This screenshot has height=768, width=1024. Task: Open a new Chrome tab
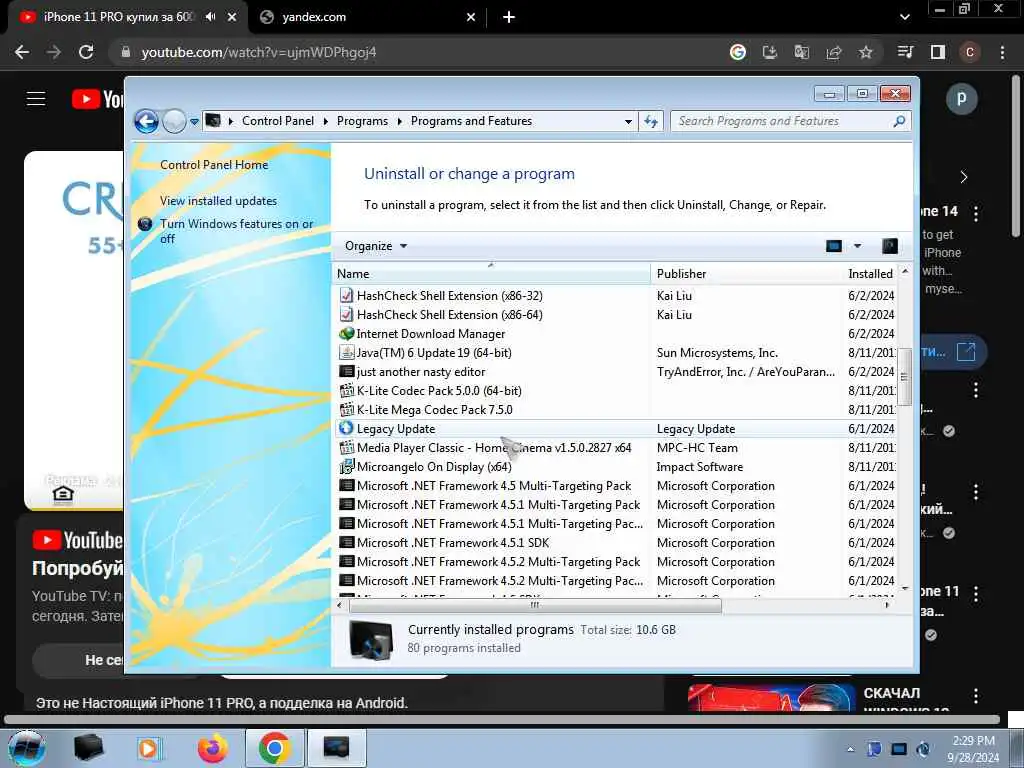click(509, 17)
